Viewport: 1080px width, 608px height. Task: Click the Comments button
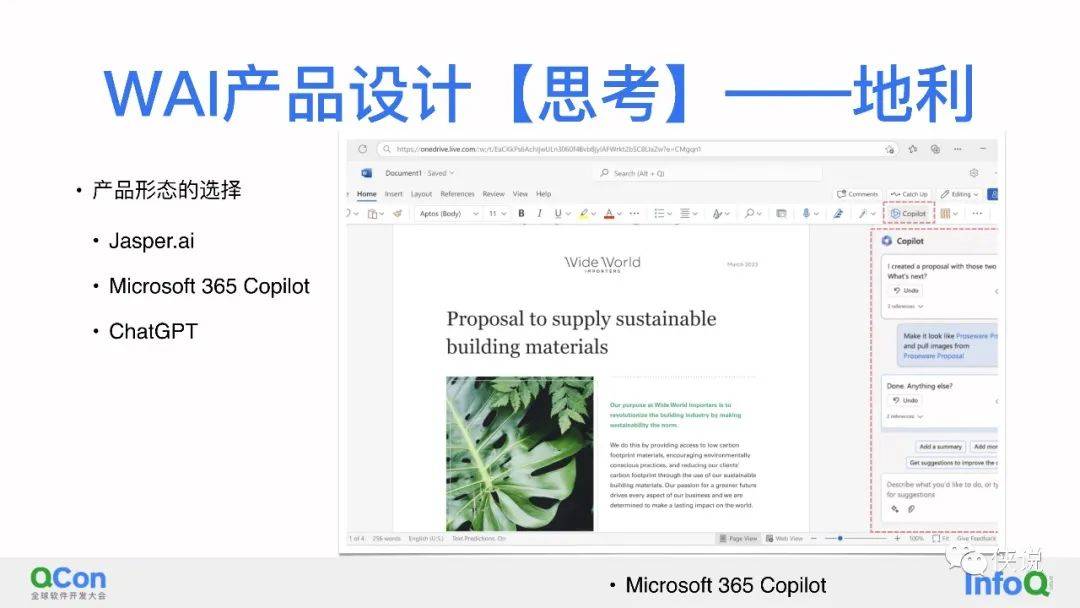(x=858, y=194)
